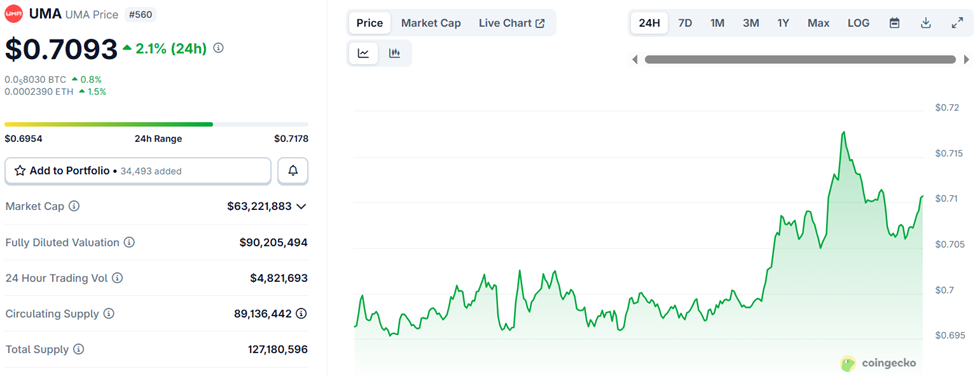Select the 3M time range
The height and width of the screenshot is (376, 975).
coord(751,23)
